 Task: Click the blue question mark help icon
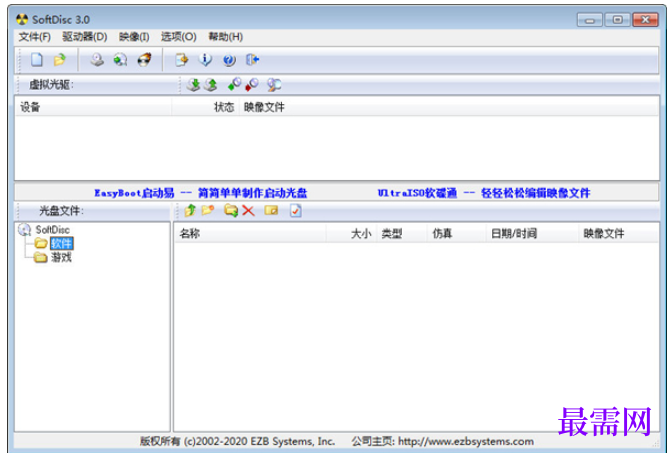click(229, 60)
